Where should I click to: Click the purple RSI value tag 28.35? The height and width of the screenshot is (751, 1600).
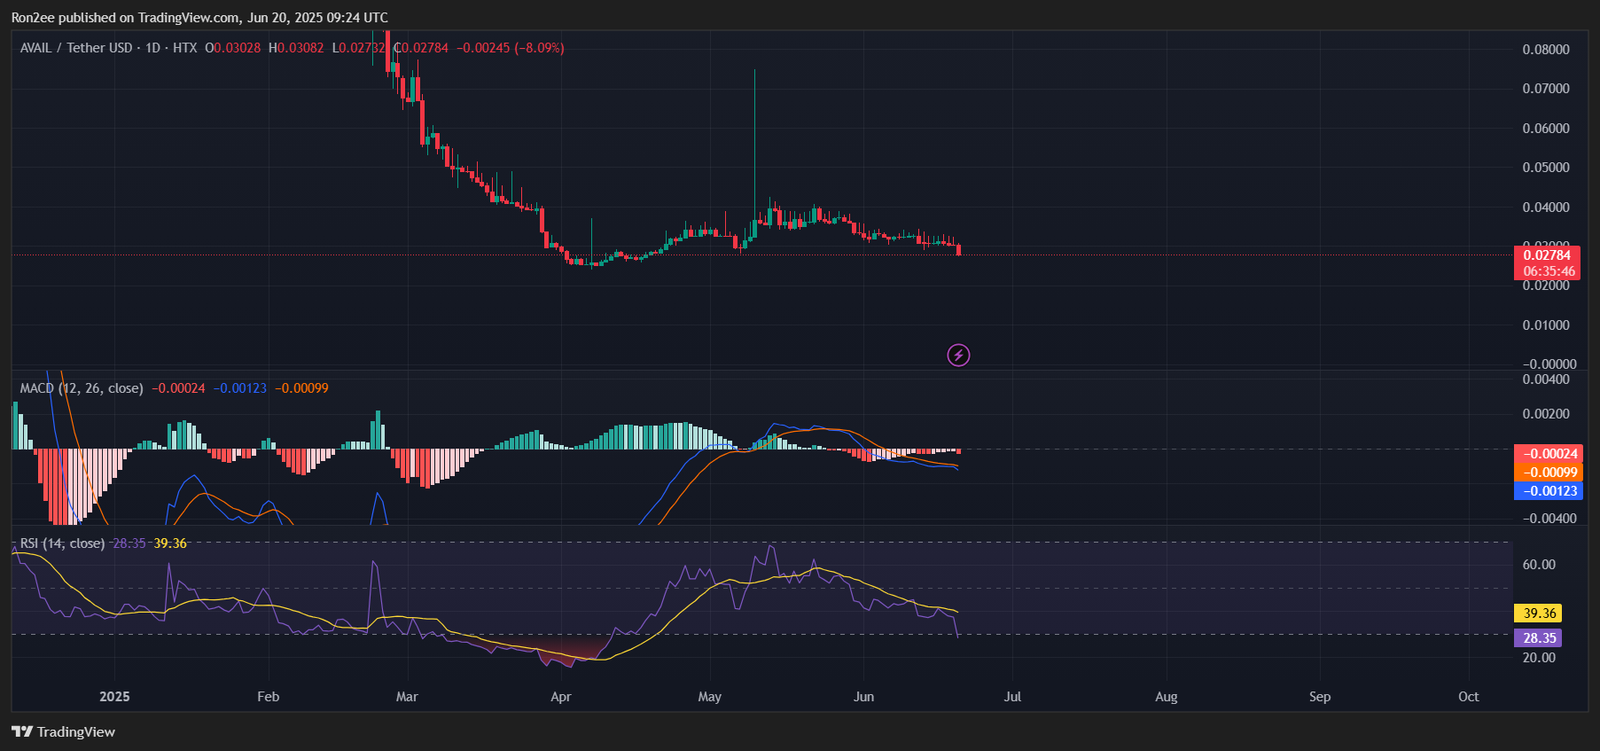click(x=1538, y=638)
